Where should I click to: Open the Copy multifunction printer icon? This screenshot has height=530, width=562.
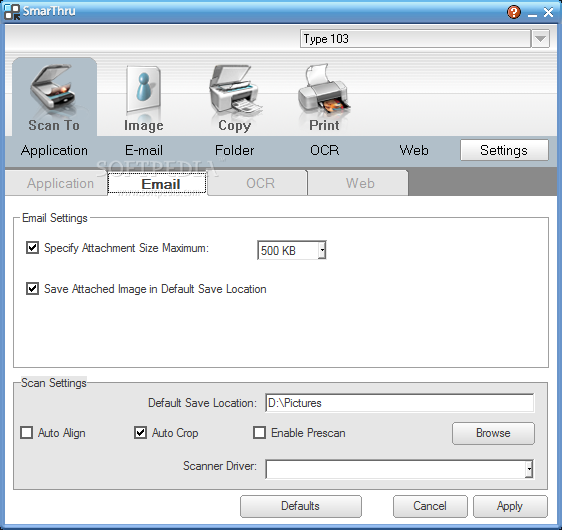coord(235,97)
